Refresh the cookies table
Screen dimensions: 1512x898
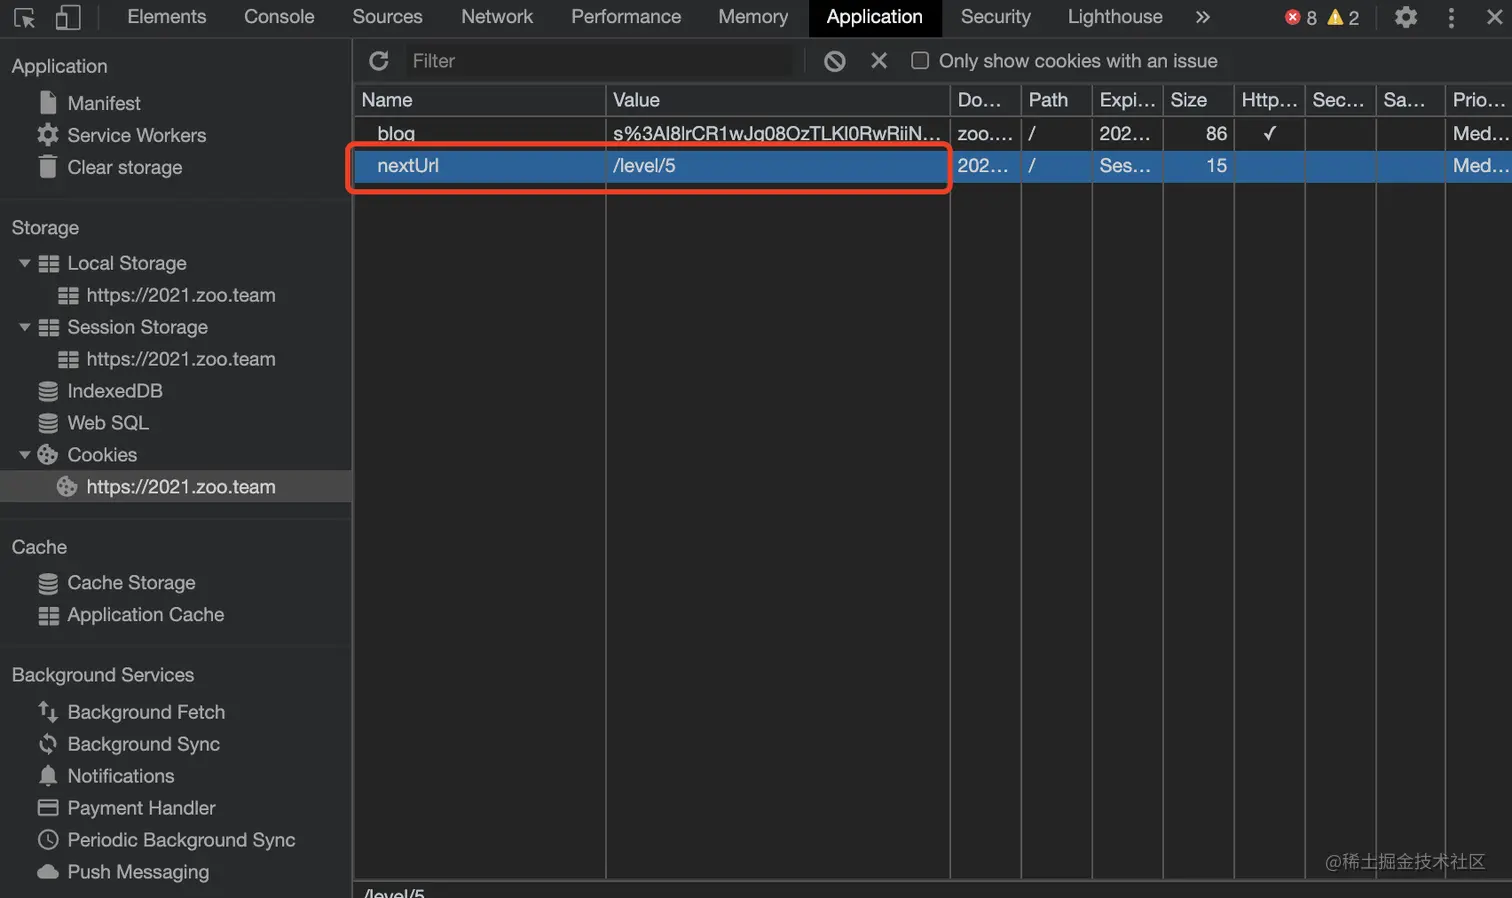click(379, 61)
